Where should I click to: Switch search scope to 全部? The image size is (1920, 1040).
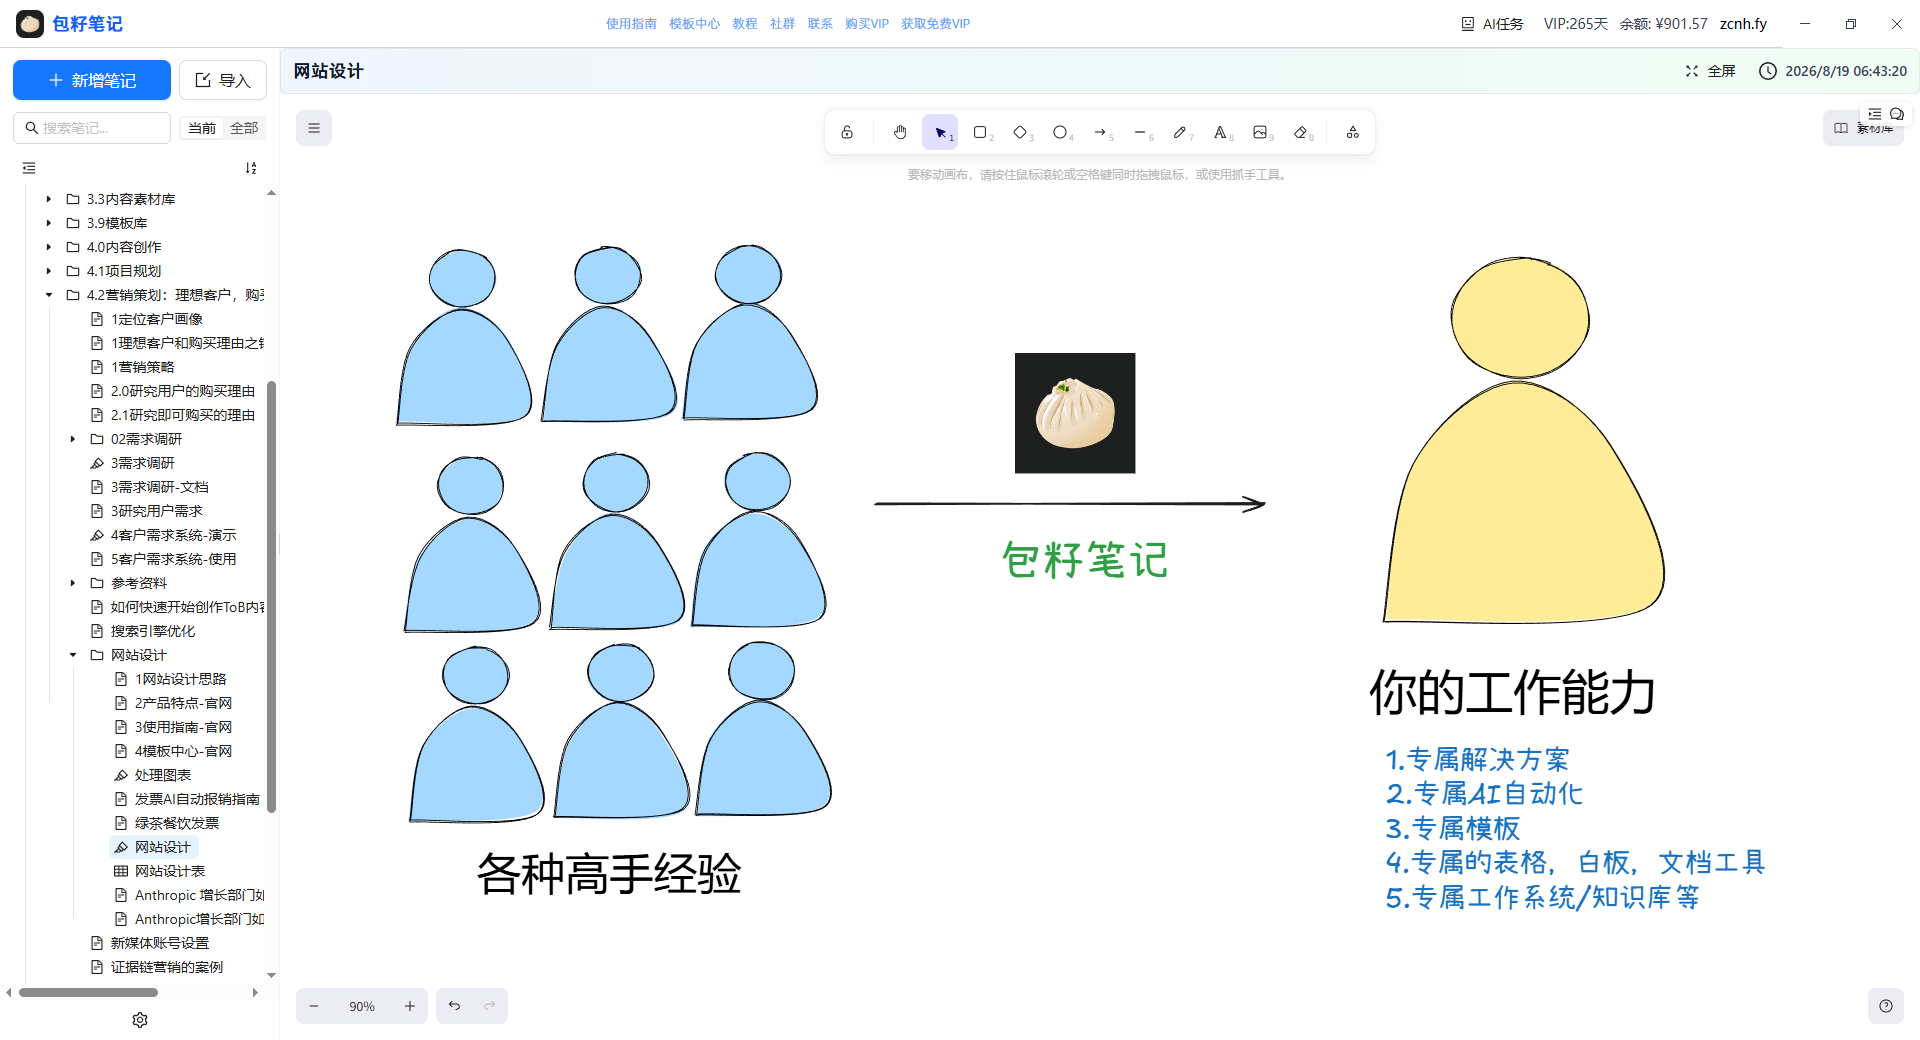244,128
